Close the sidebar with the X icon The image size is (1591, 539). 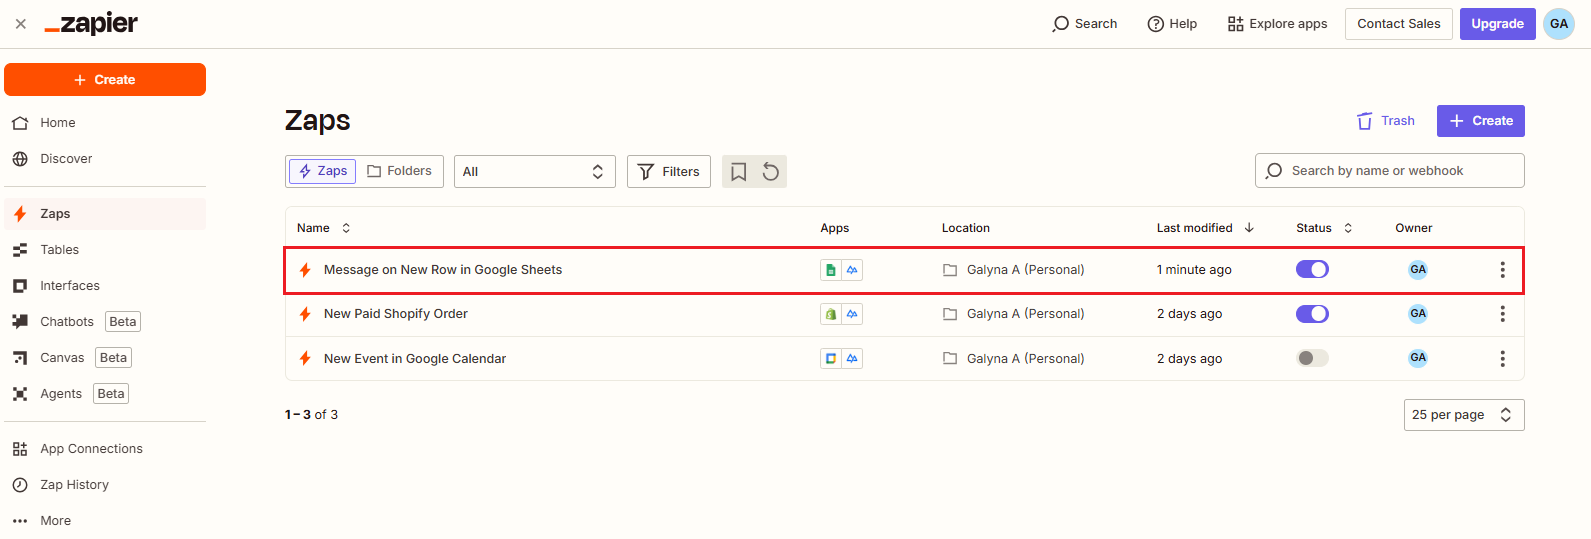(20, 24)
